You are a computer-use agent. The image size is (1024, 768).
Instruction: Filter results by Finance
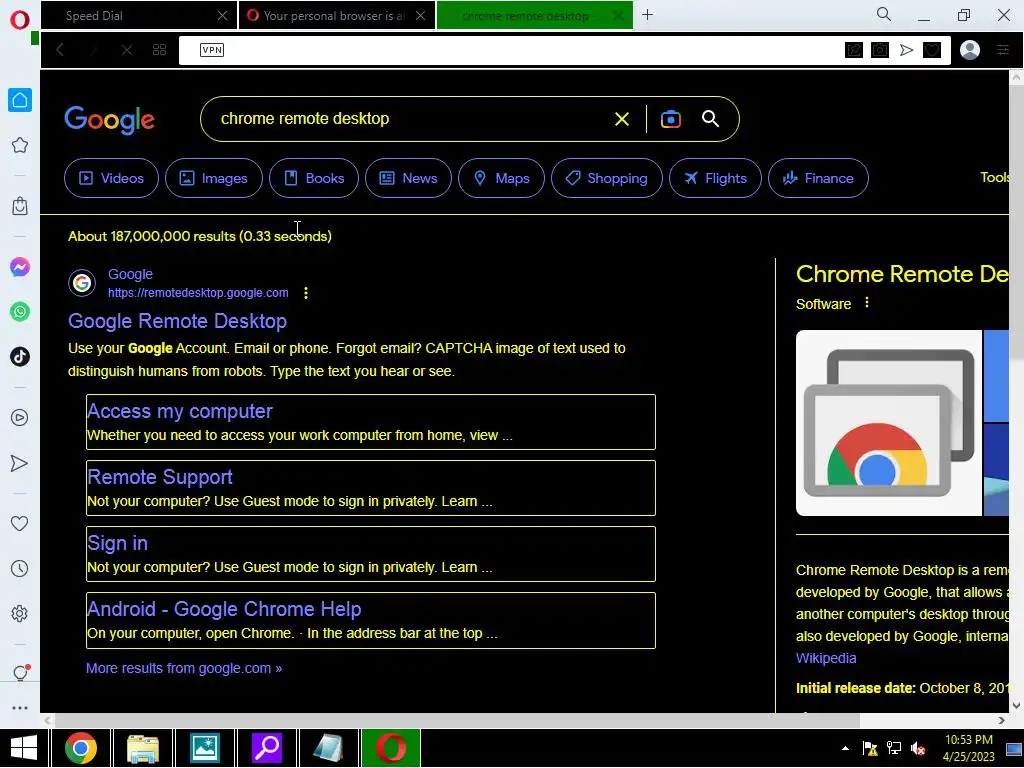click(818, 178)
